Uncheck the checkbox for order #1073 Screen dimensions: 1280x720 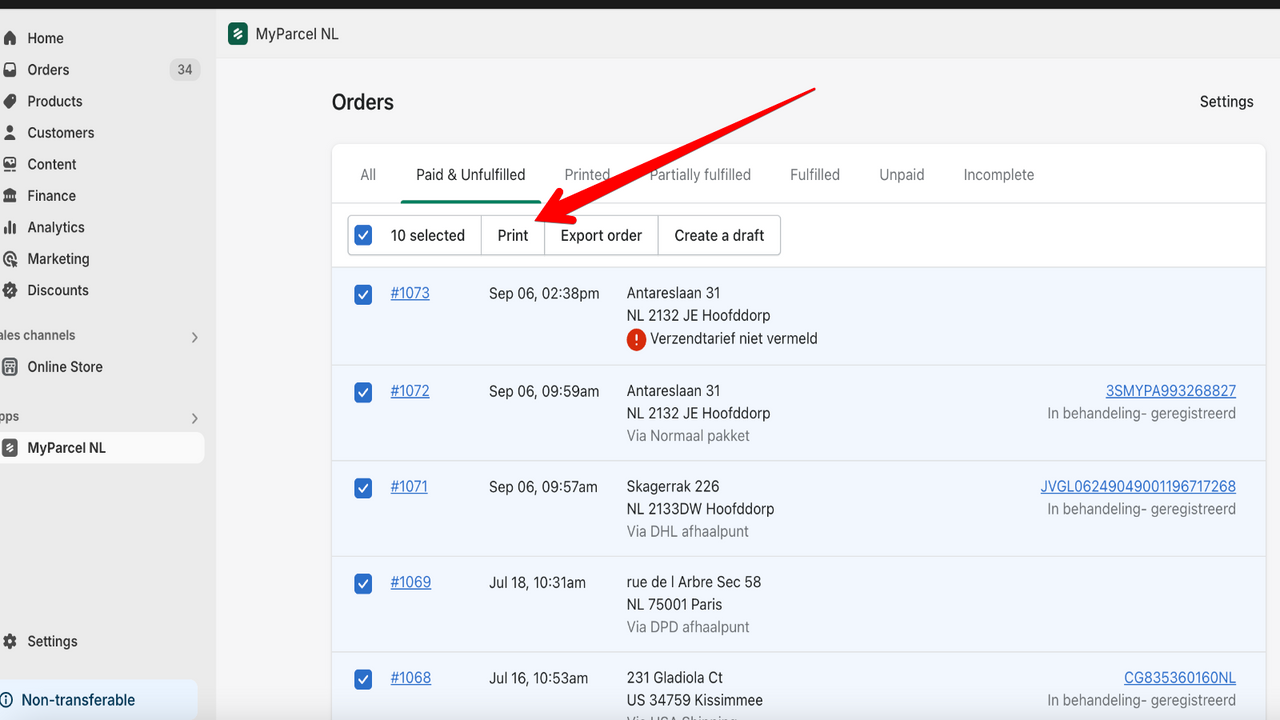pos(363,294)
